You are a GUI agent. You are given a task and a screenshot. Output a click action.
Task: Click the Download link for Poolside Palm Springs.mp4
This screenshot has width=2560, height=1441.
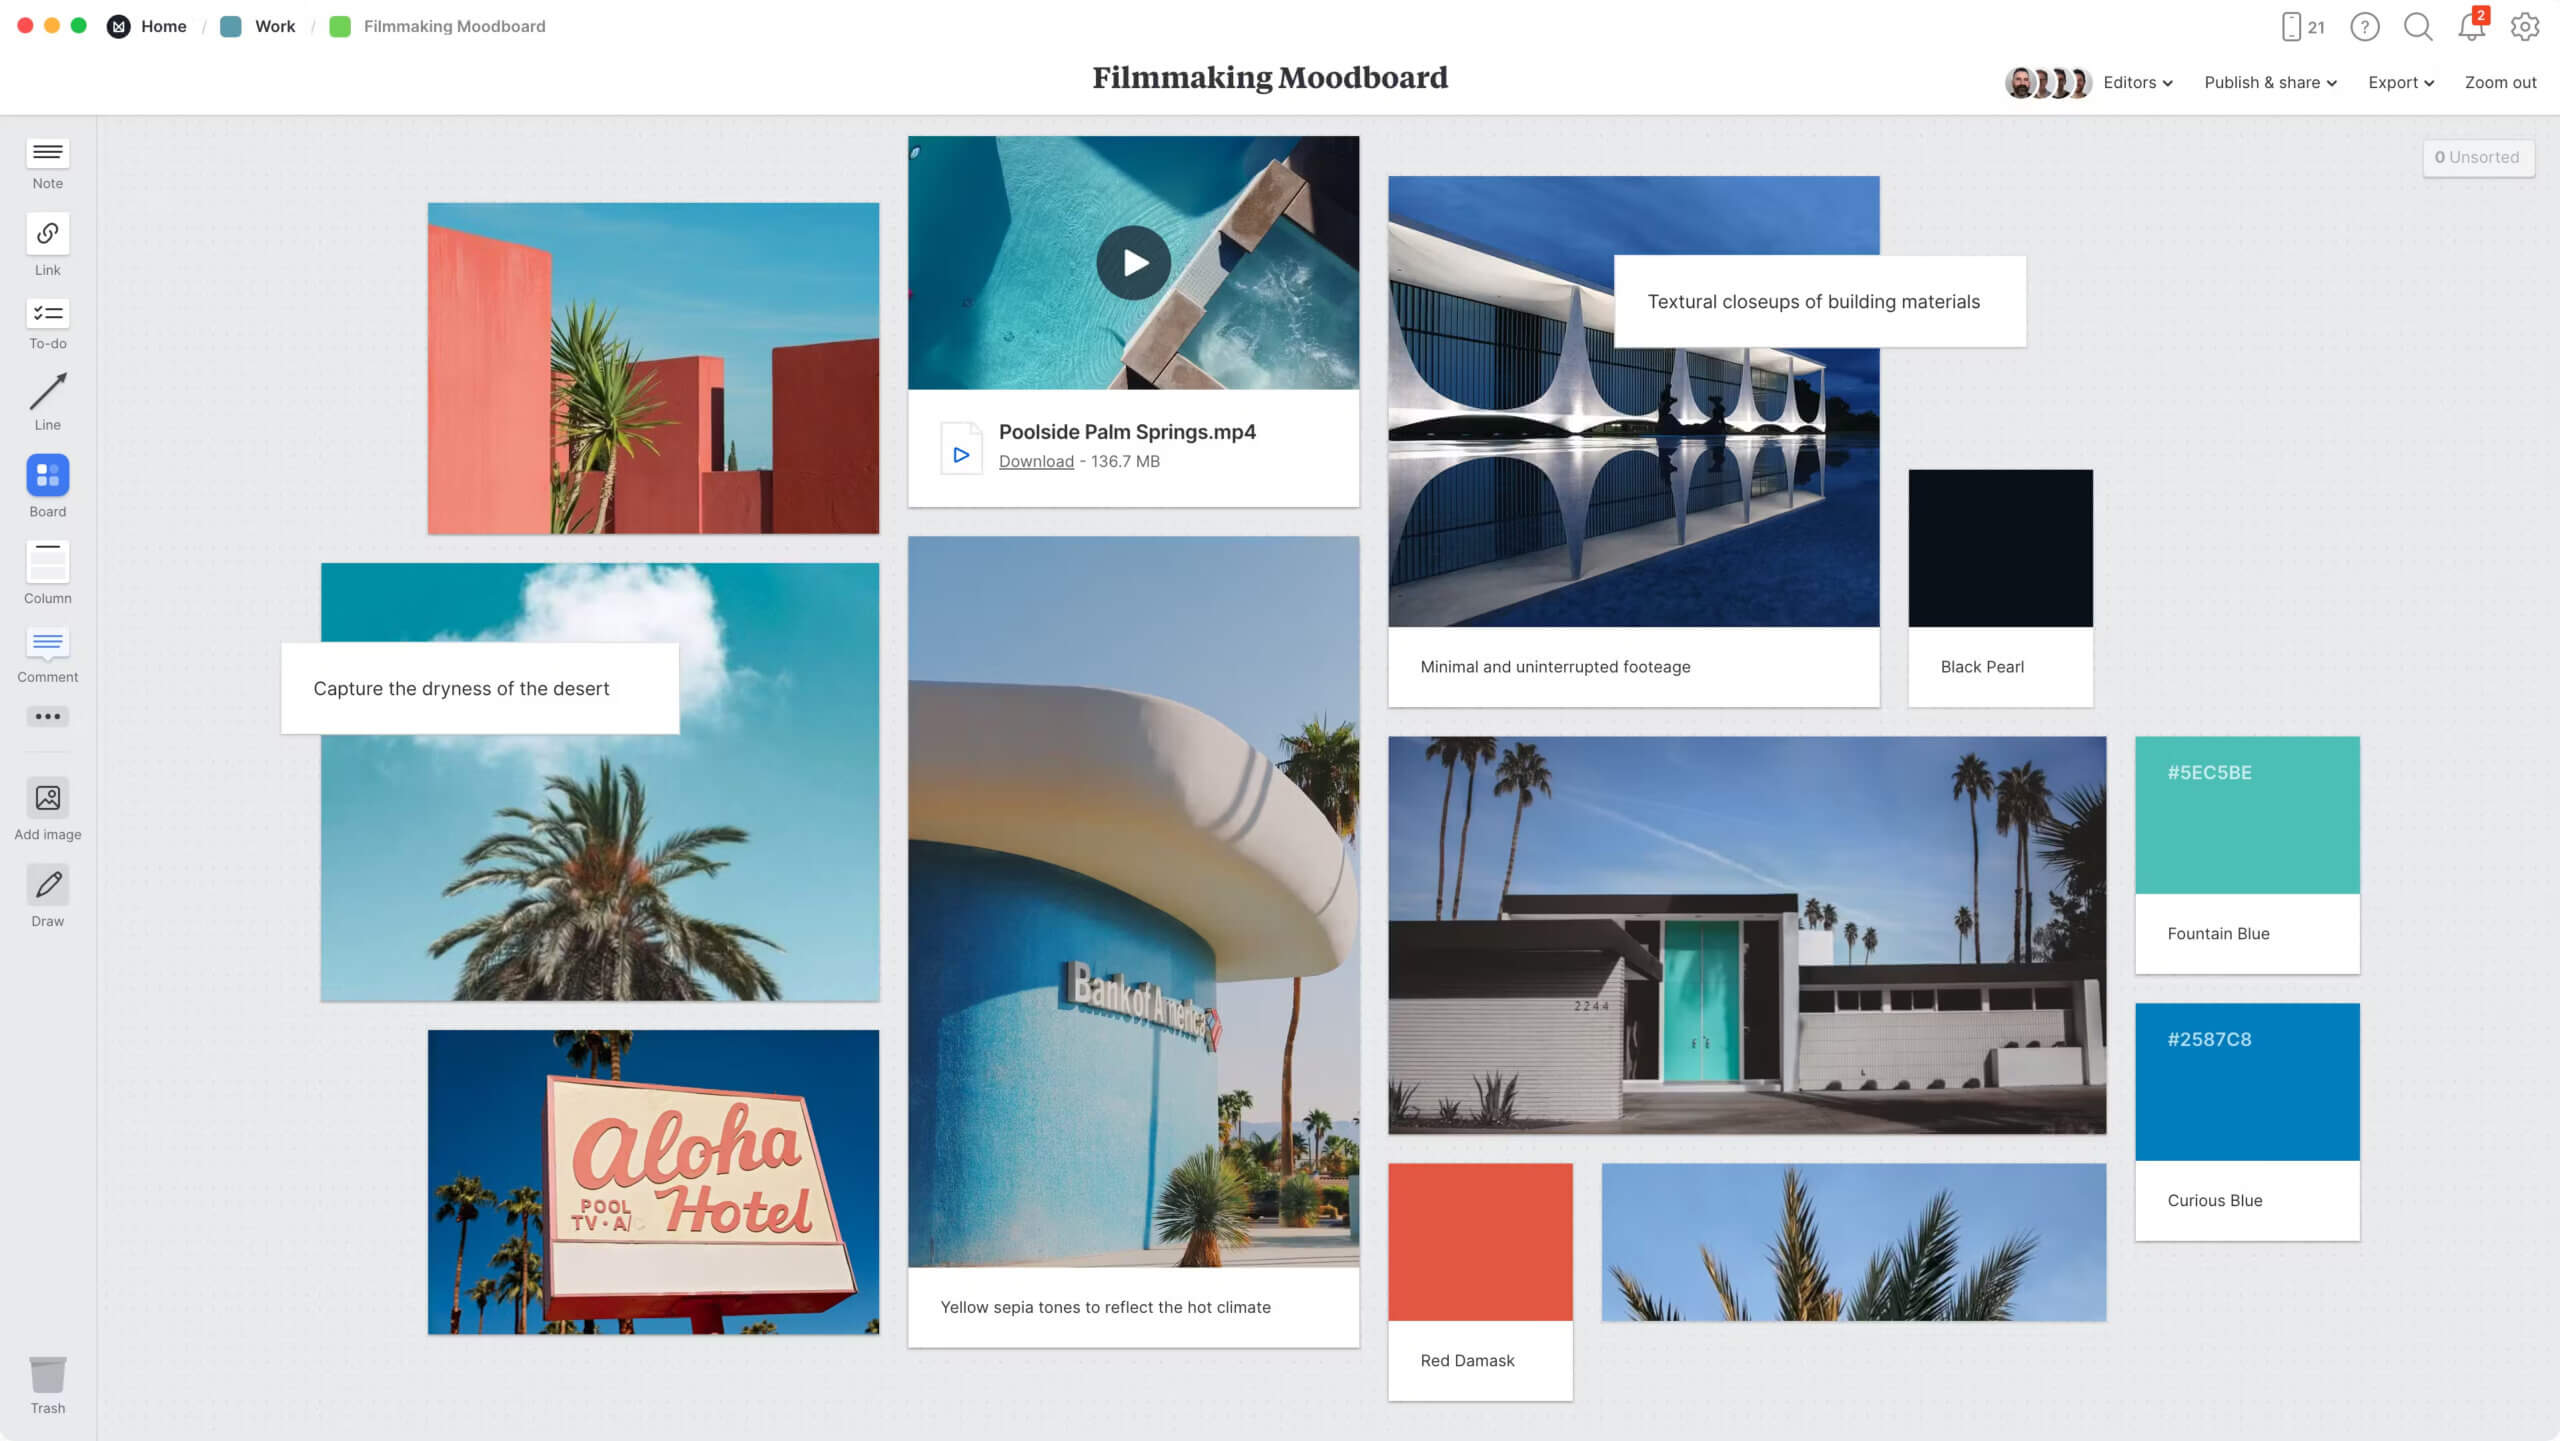click(x=1034, y=460)
